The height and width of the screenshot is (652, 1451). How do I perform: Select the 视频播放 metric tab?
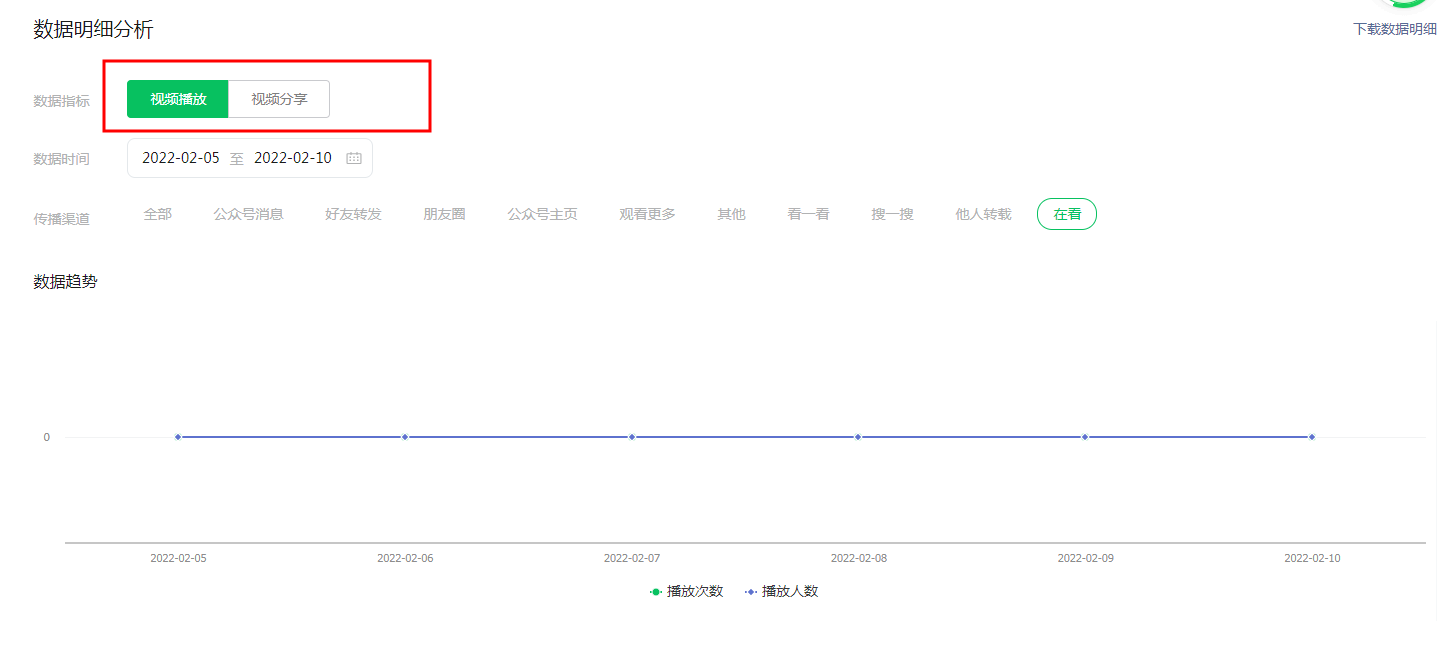click(x=178, y=99)
